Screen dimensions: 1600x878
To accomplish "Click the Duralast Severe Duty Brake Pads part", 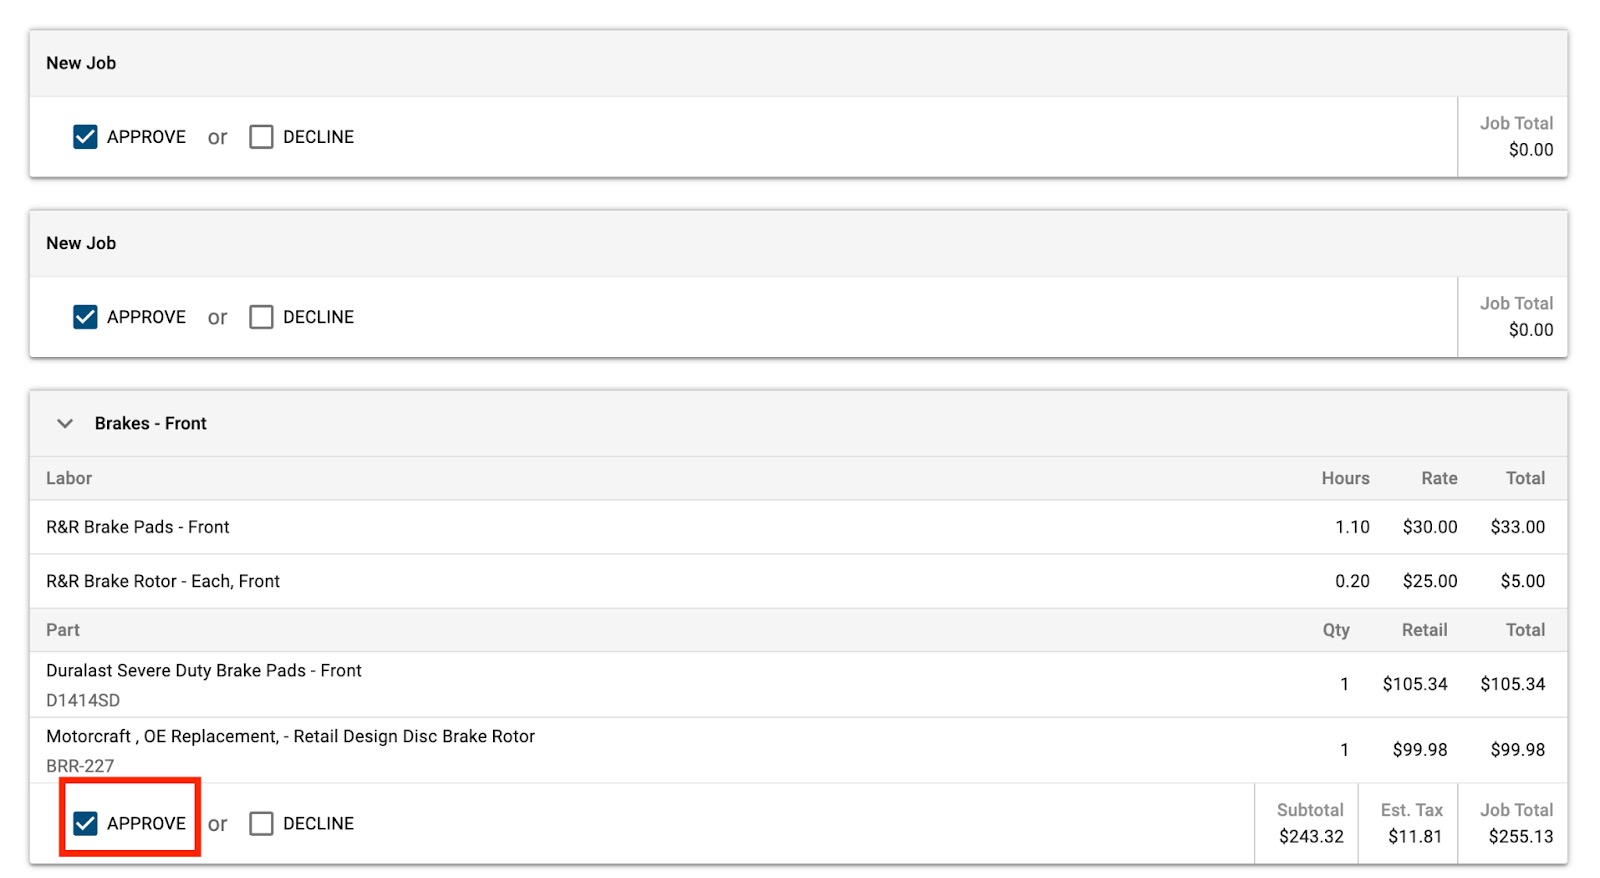I will point(203,670).
